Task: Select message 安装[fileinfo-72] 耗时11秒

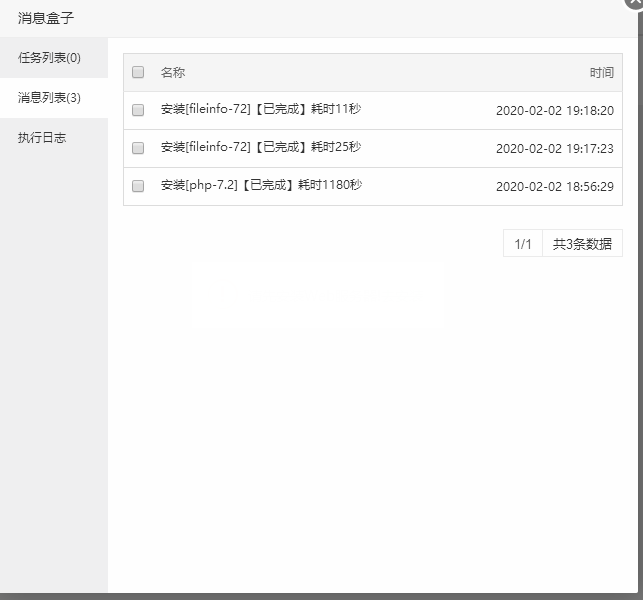Action: pyautogui.click(x=261, y=109)
